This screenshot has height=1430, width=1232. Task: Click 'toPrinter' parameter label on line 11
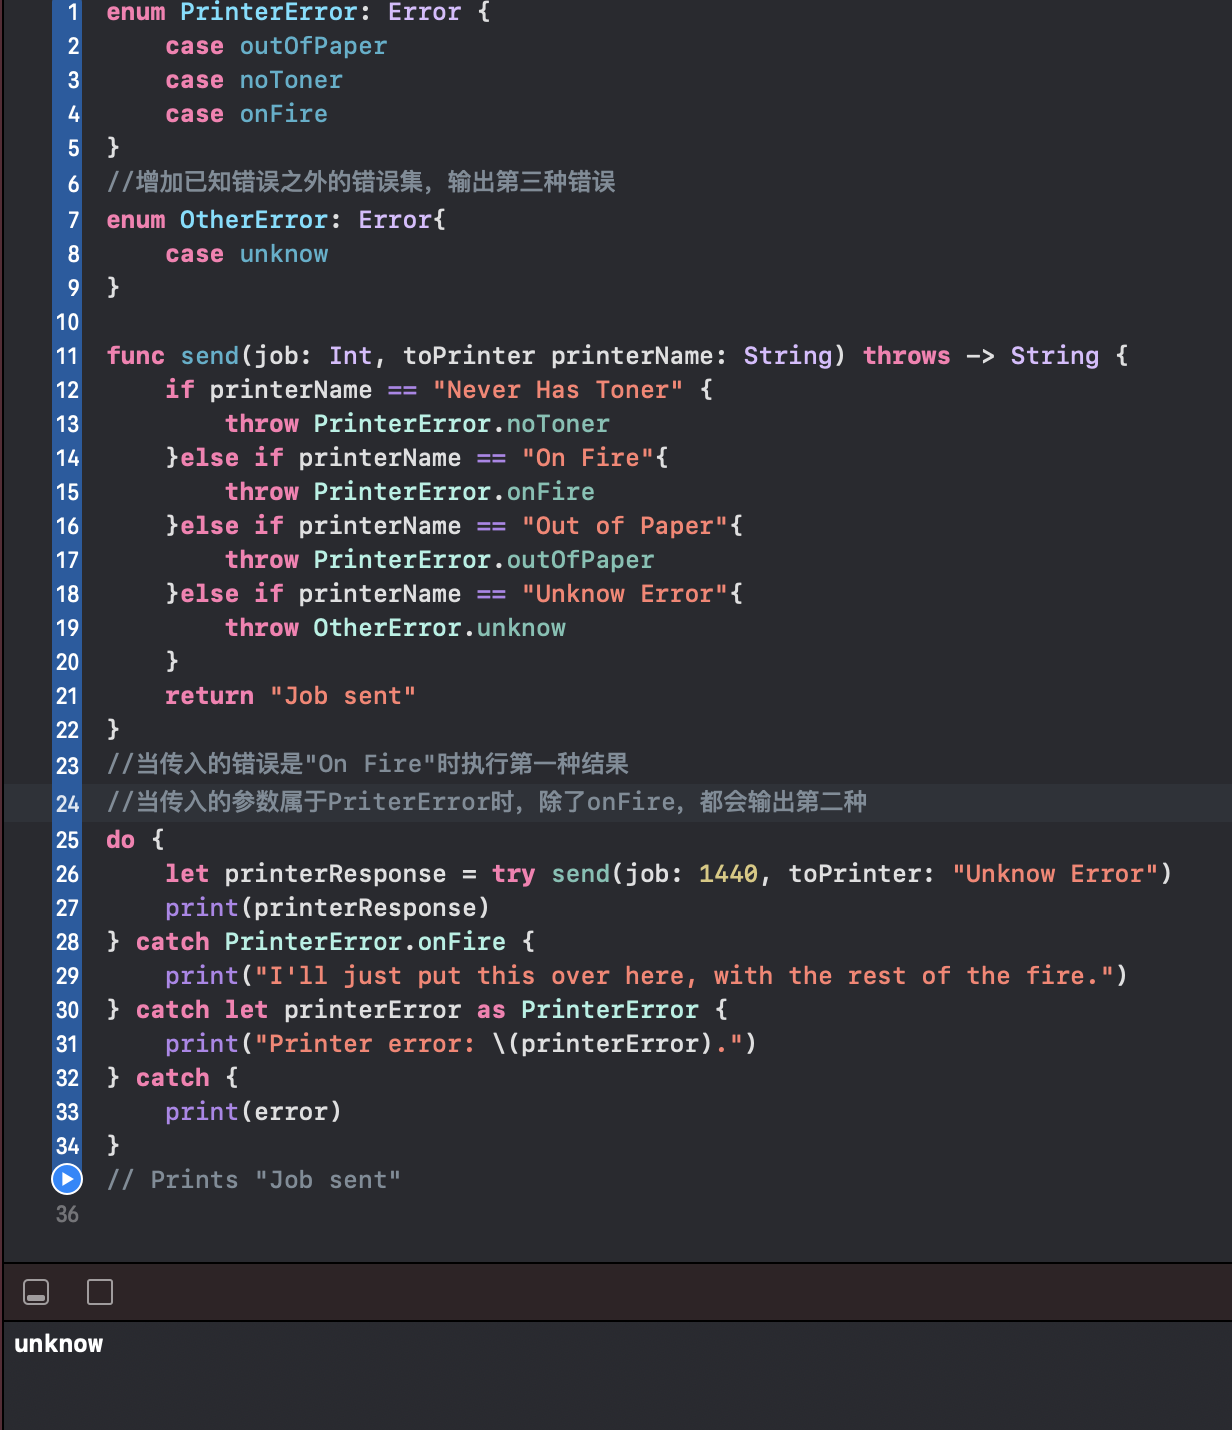tap(469, 356)
